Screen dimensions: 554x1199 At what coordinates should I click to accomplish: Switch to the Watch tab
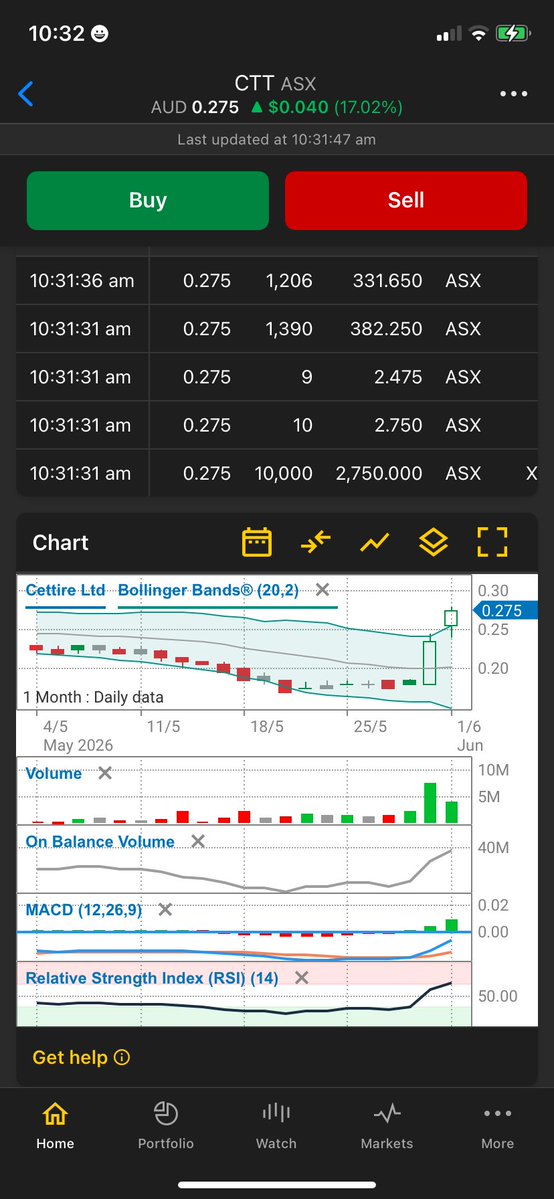click(x=276, y=1126)
